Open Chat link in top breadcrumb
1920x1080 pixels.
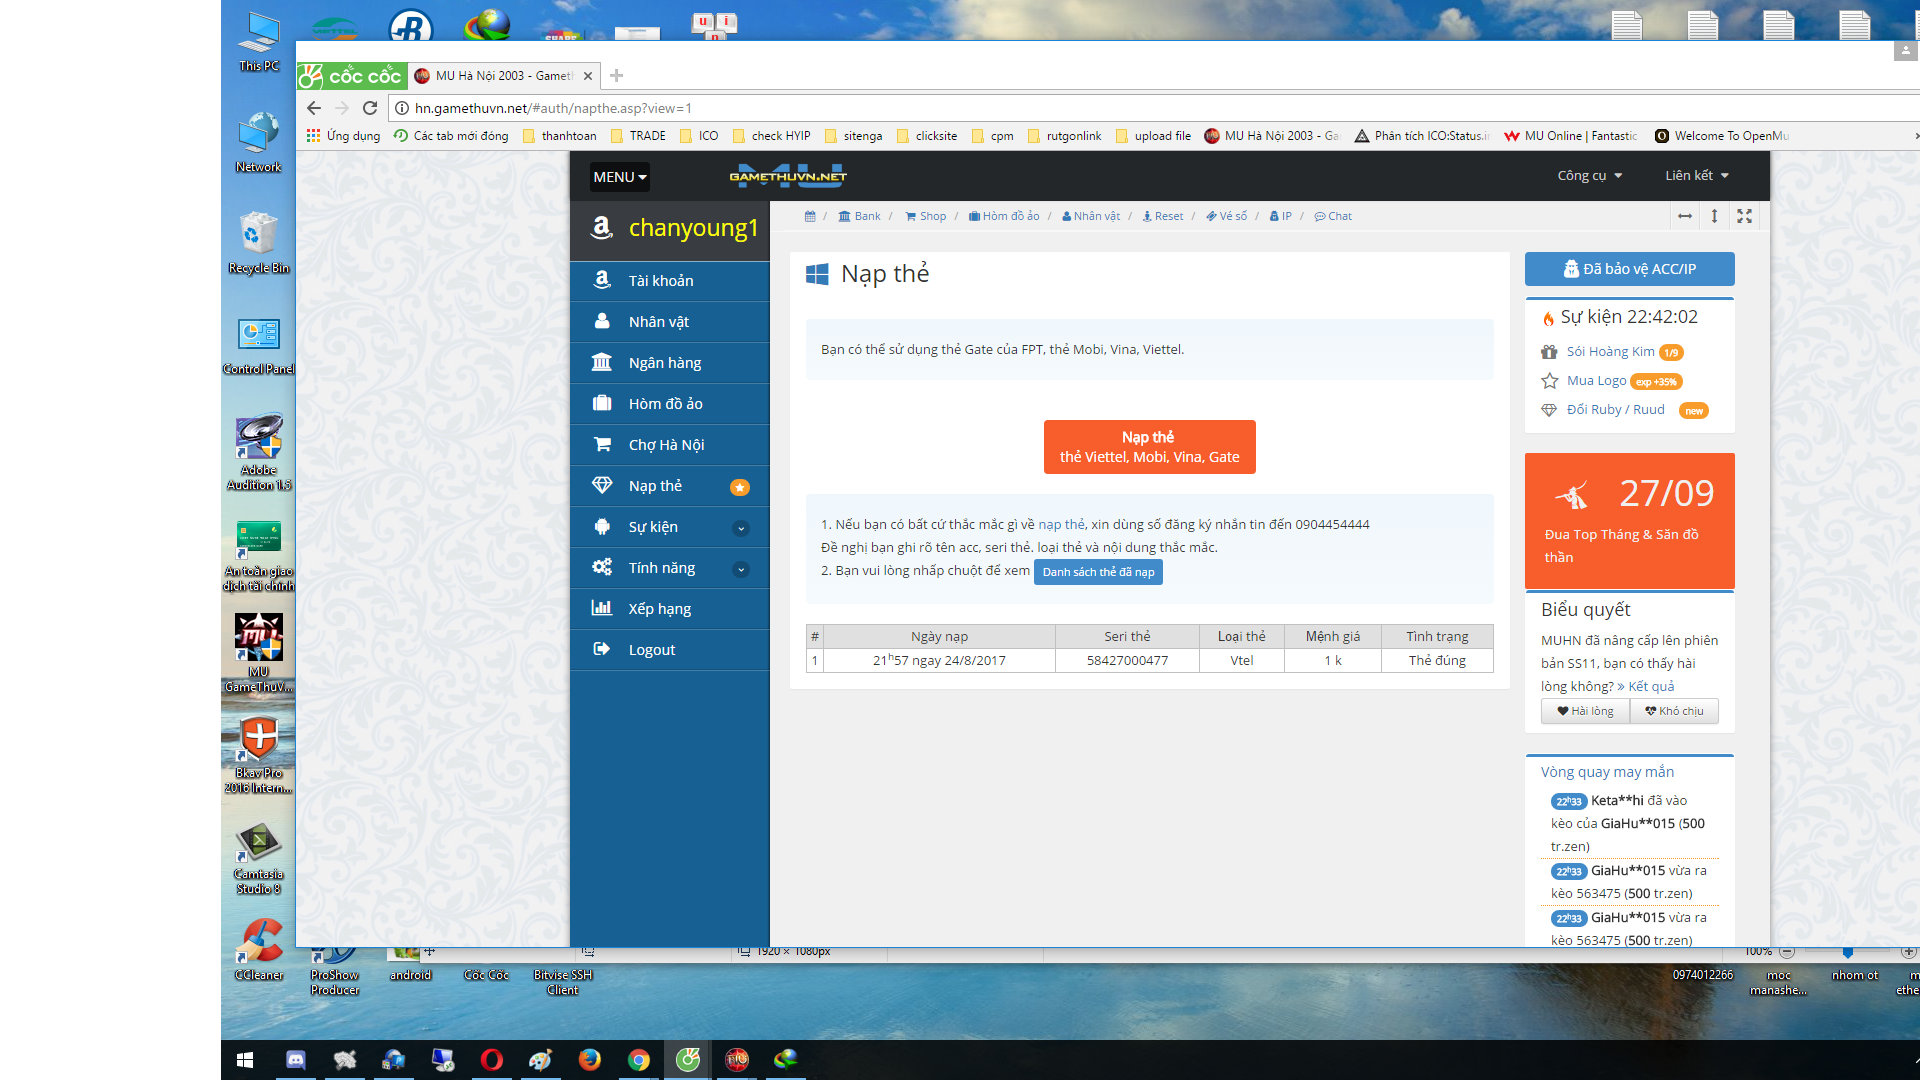coord(1333,216)
